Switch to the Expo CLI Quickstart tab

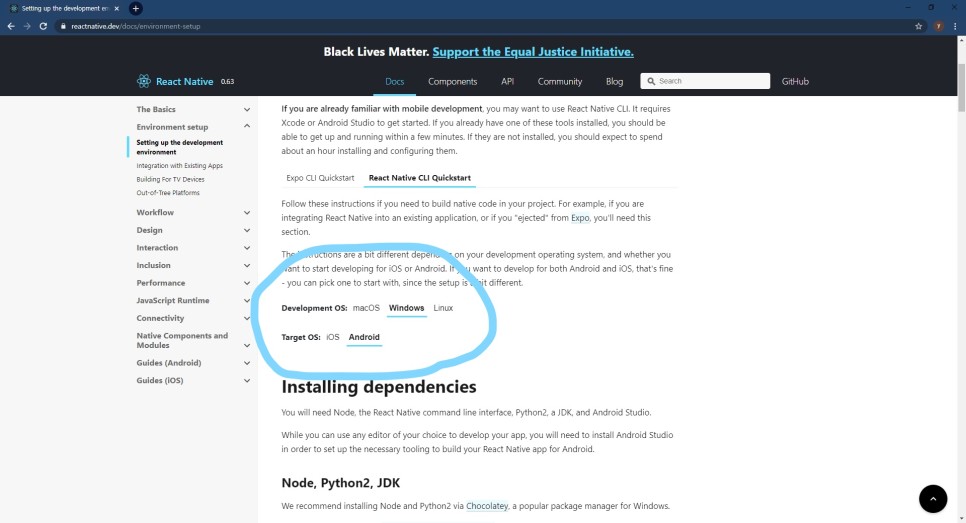click(320, 178)
